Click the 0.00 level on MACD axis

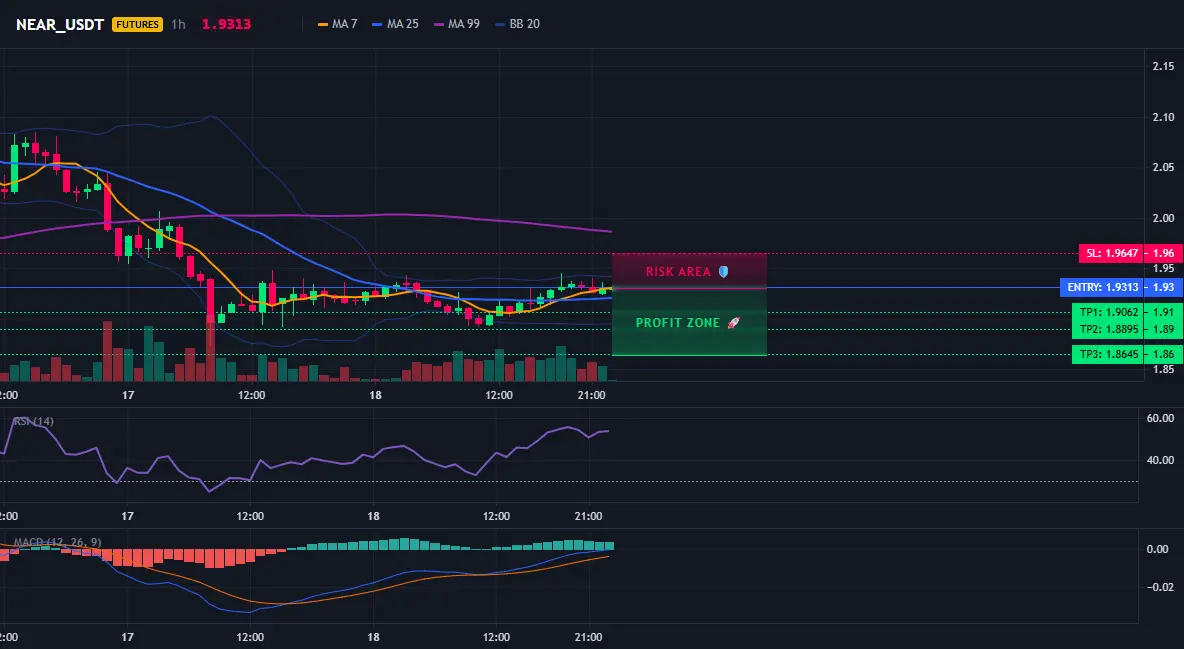click(1158, 549)
